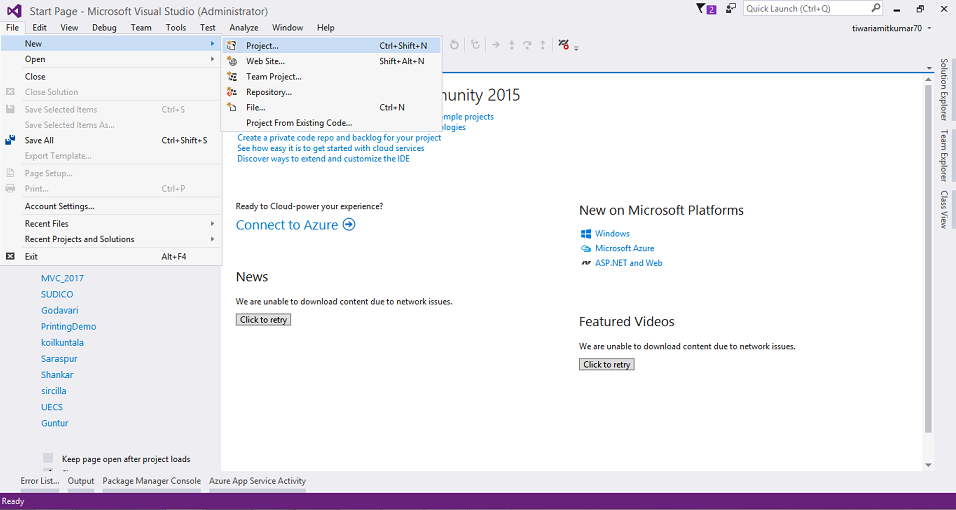The width and height of the screenshot is (956, 510).
Task: Choose Close in the File menu
Action: (x=110, y=76)
